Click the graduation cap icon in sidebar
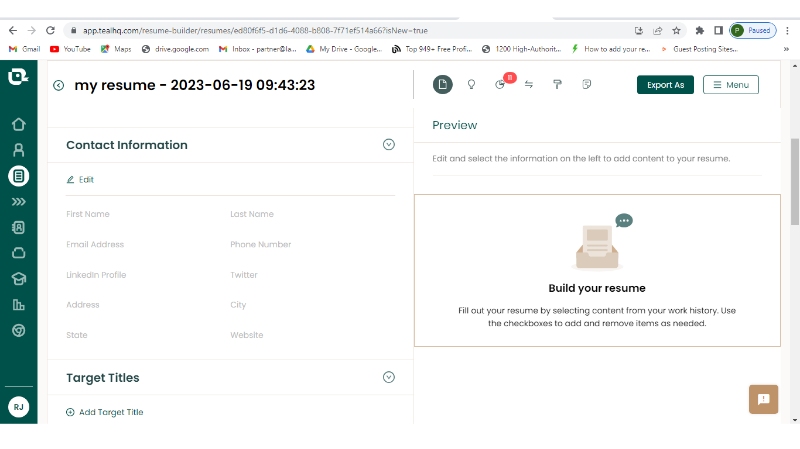This screenshot has height=449, width=800. coord(18,279)
